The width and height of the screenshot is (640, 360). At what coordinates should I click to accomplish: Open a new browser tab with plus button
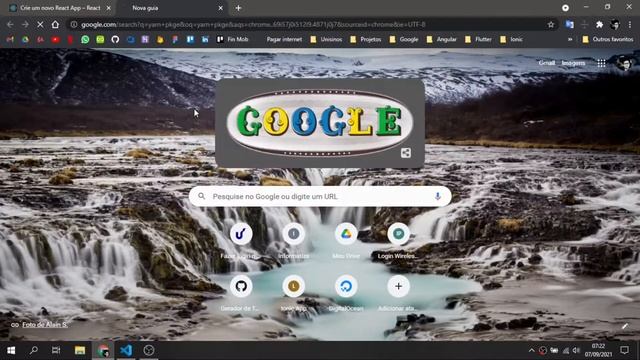[238, 8]
